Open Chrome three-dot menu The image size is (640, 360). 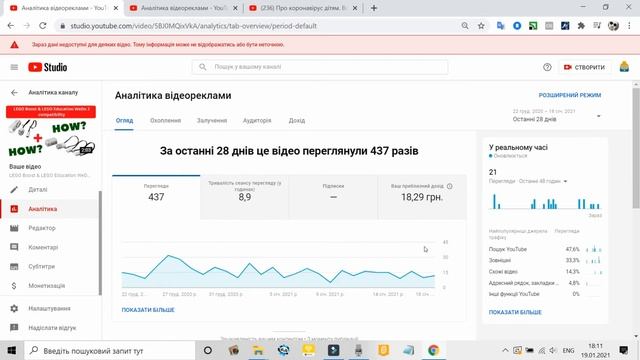pos(629,26)
